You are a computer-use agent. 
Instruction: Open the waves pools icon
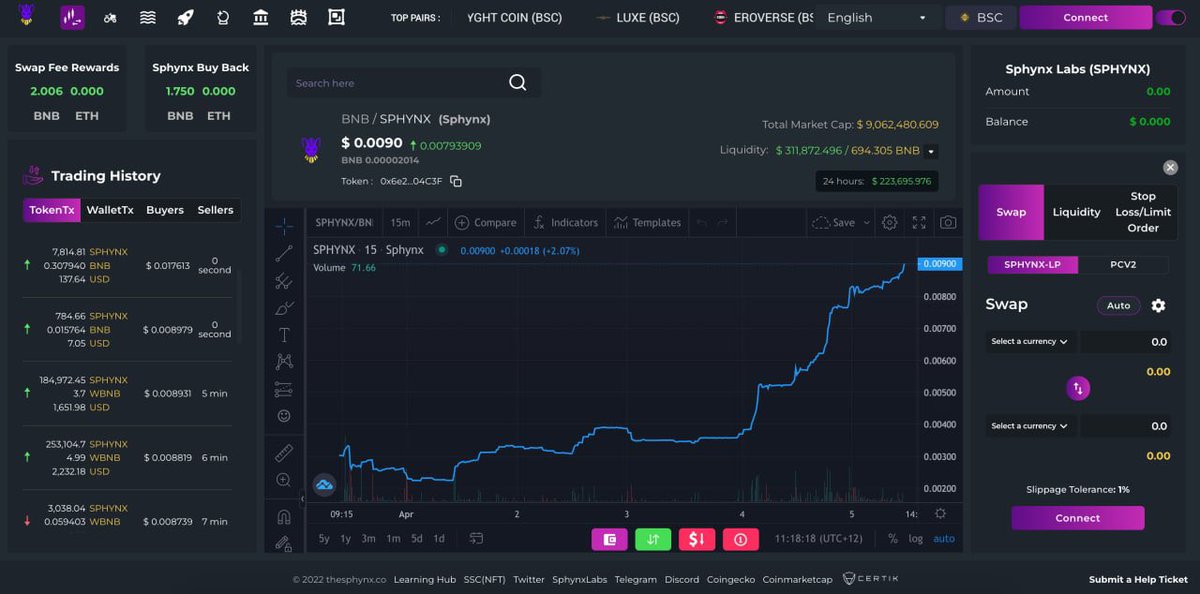(x=148, y=17)
